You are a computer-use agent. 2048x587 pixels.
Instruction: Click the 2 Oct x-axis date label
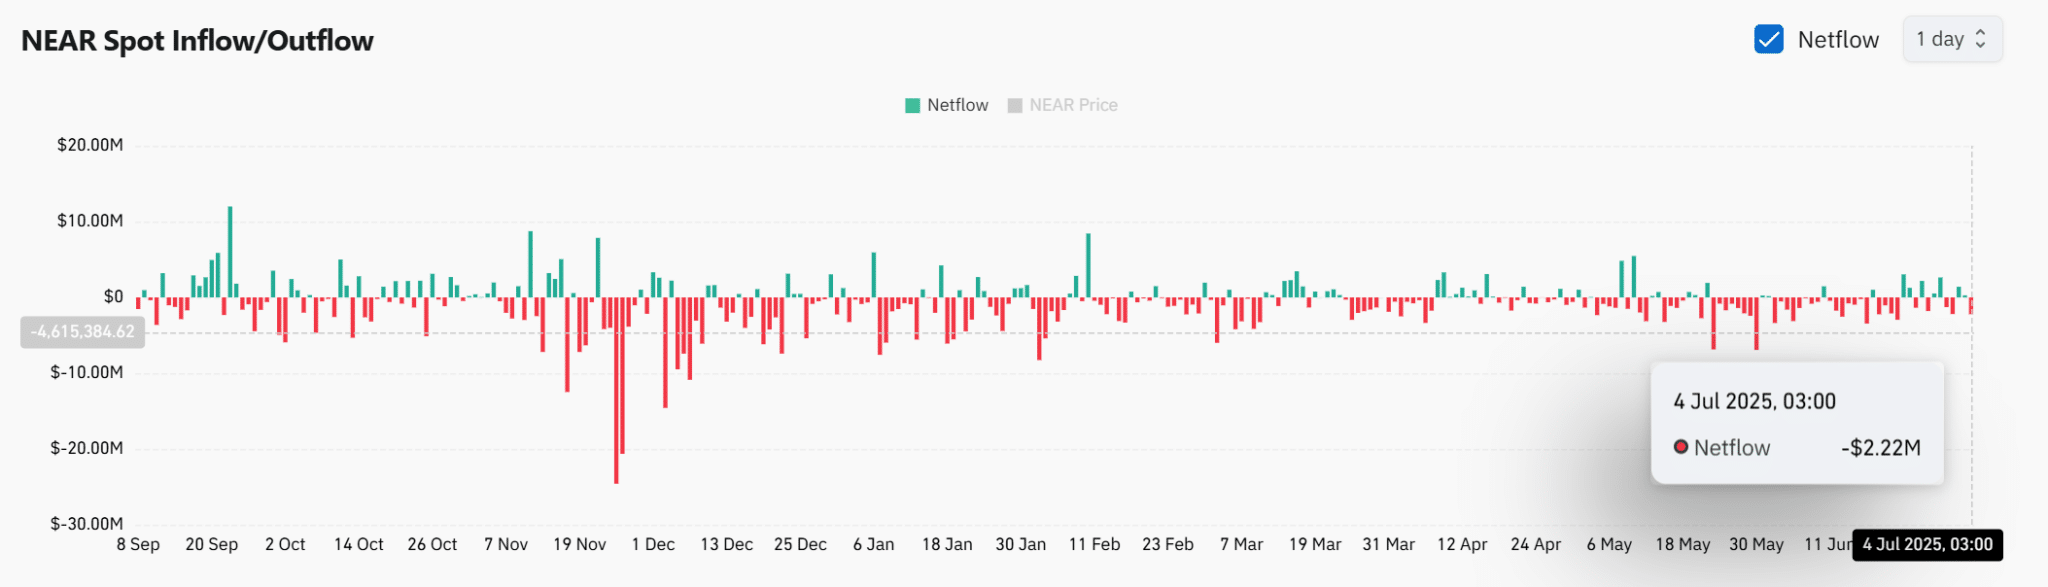coord(285,545)
